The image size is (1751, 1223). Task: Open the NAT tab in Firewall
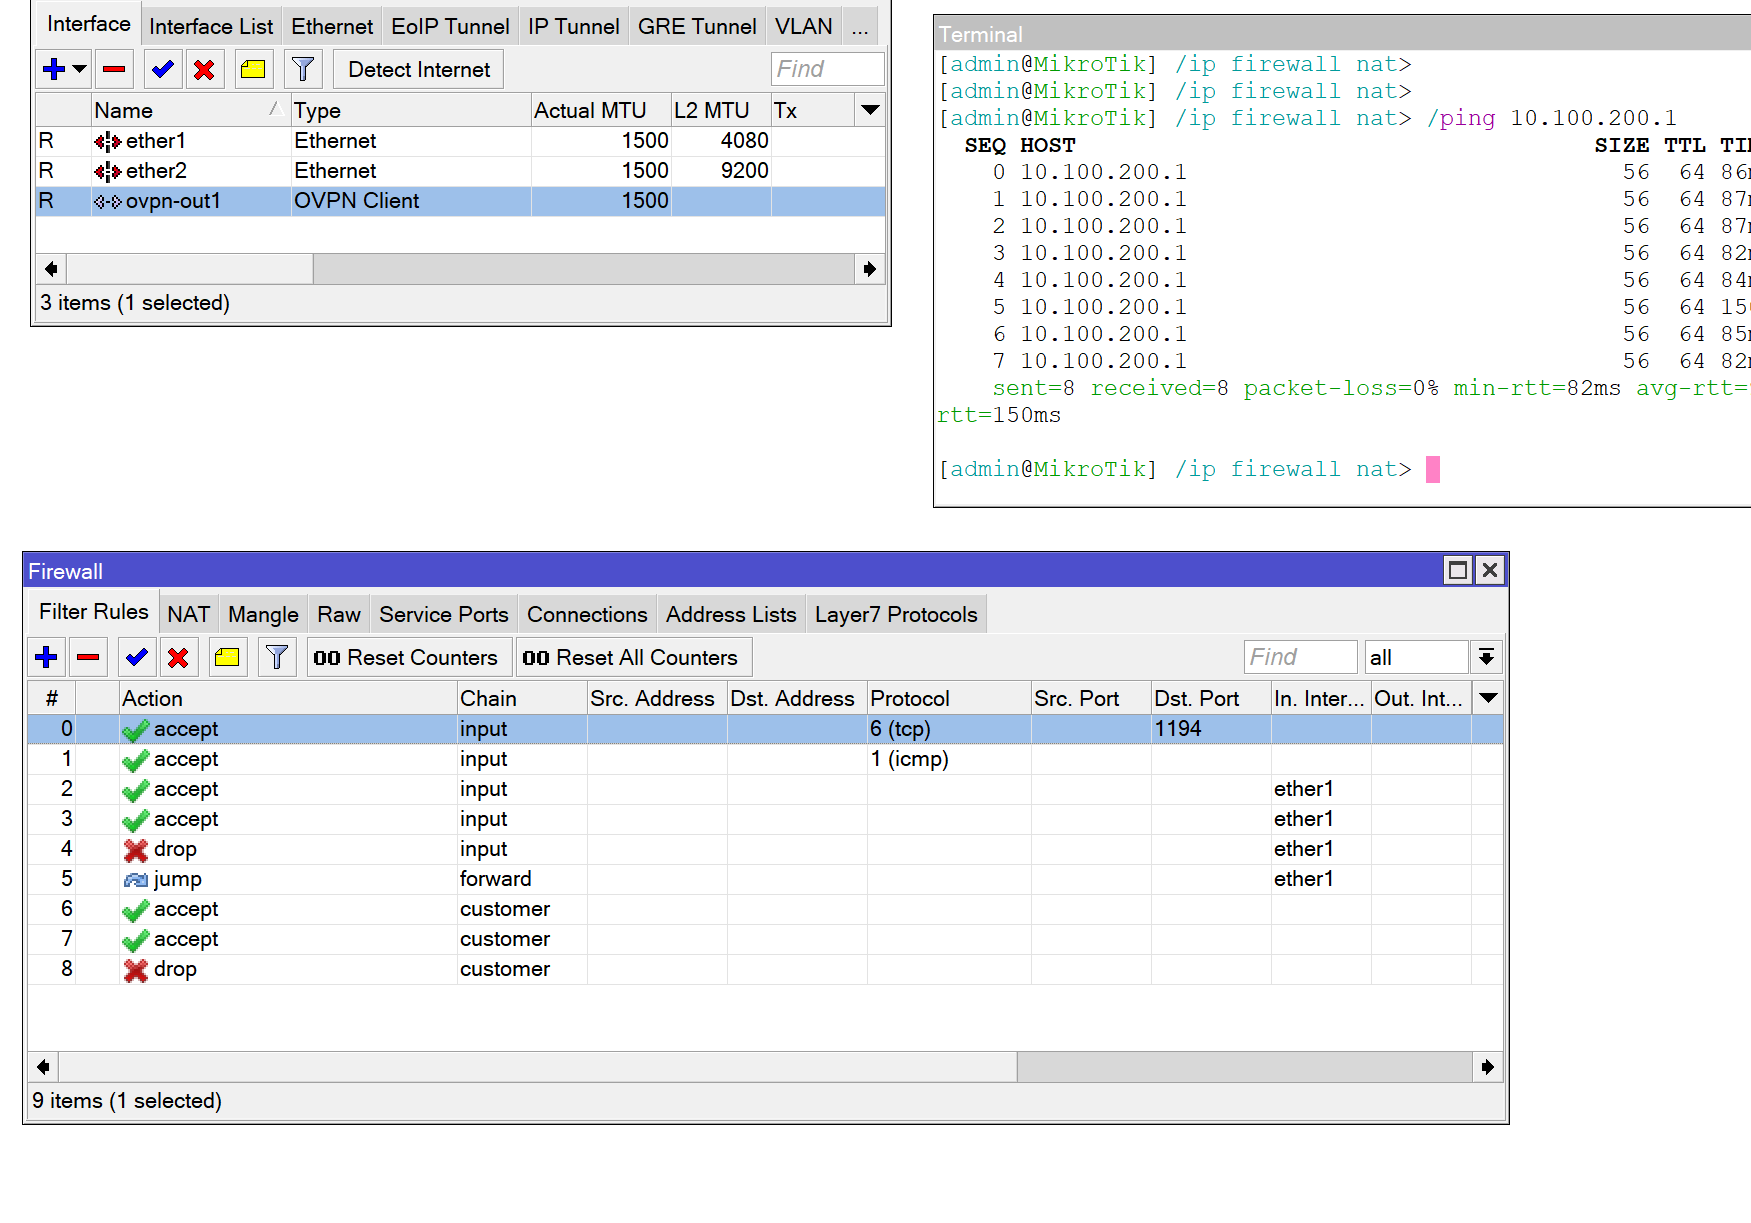[188, 614]
